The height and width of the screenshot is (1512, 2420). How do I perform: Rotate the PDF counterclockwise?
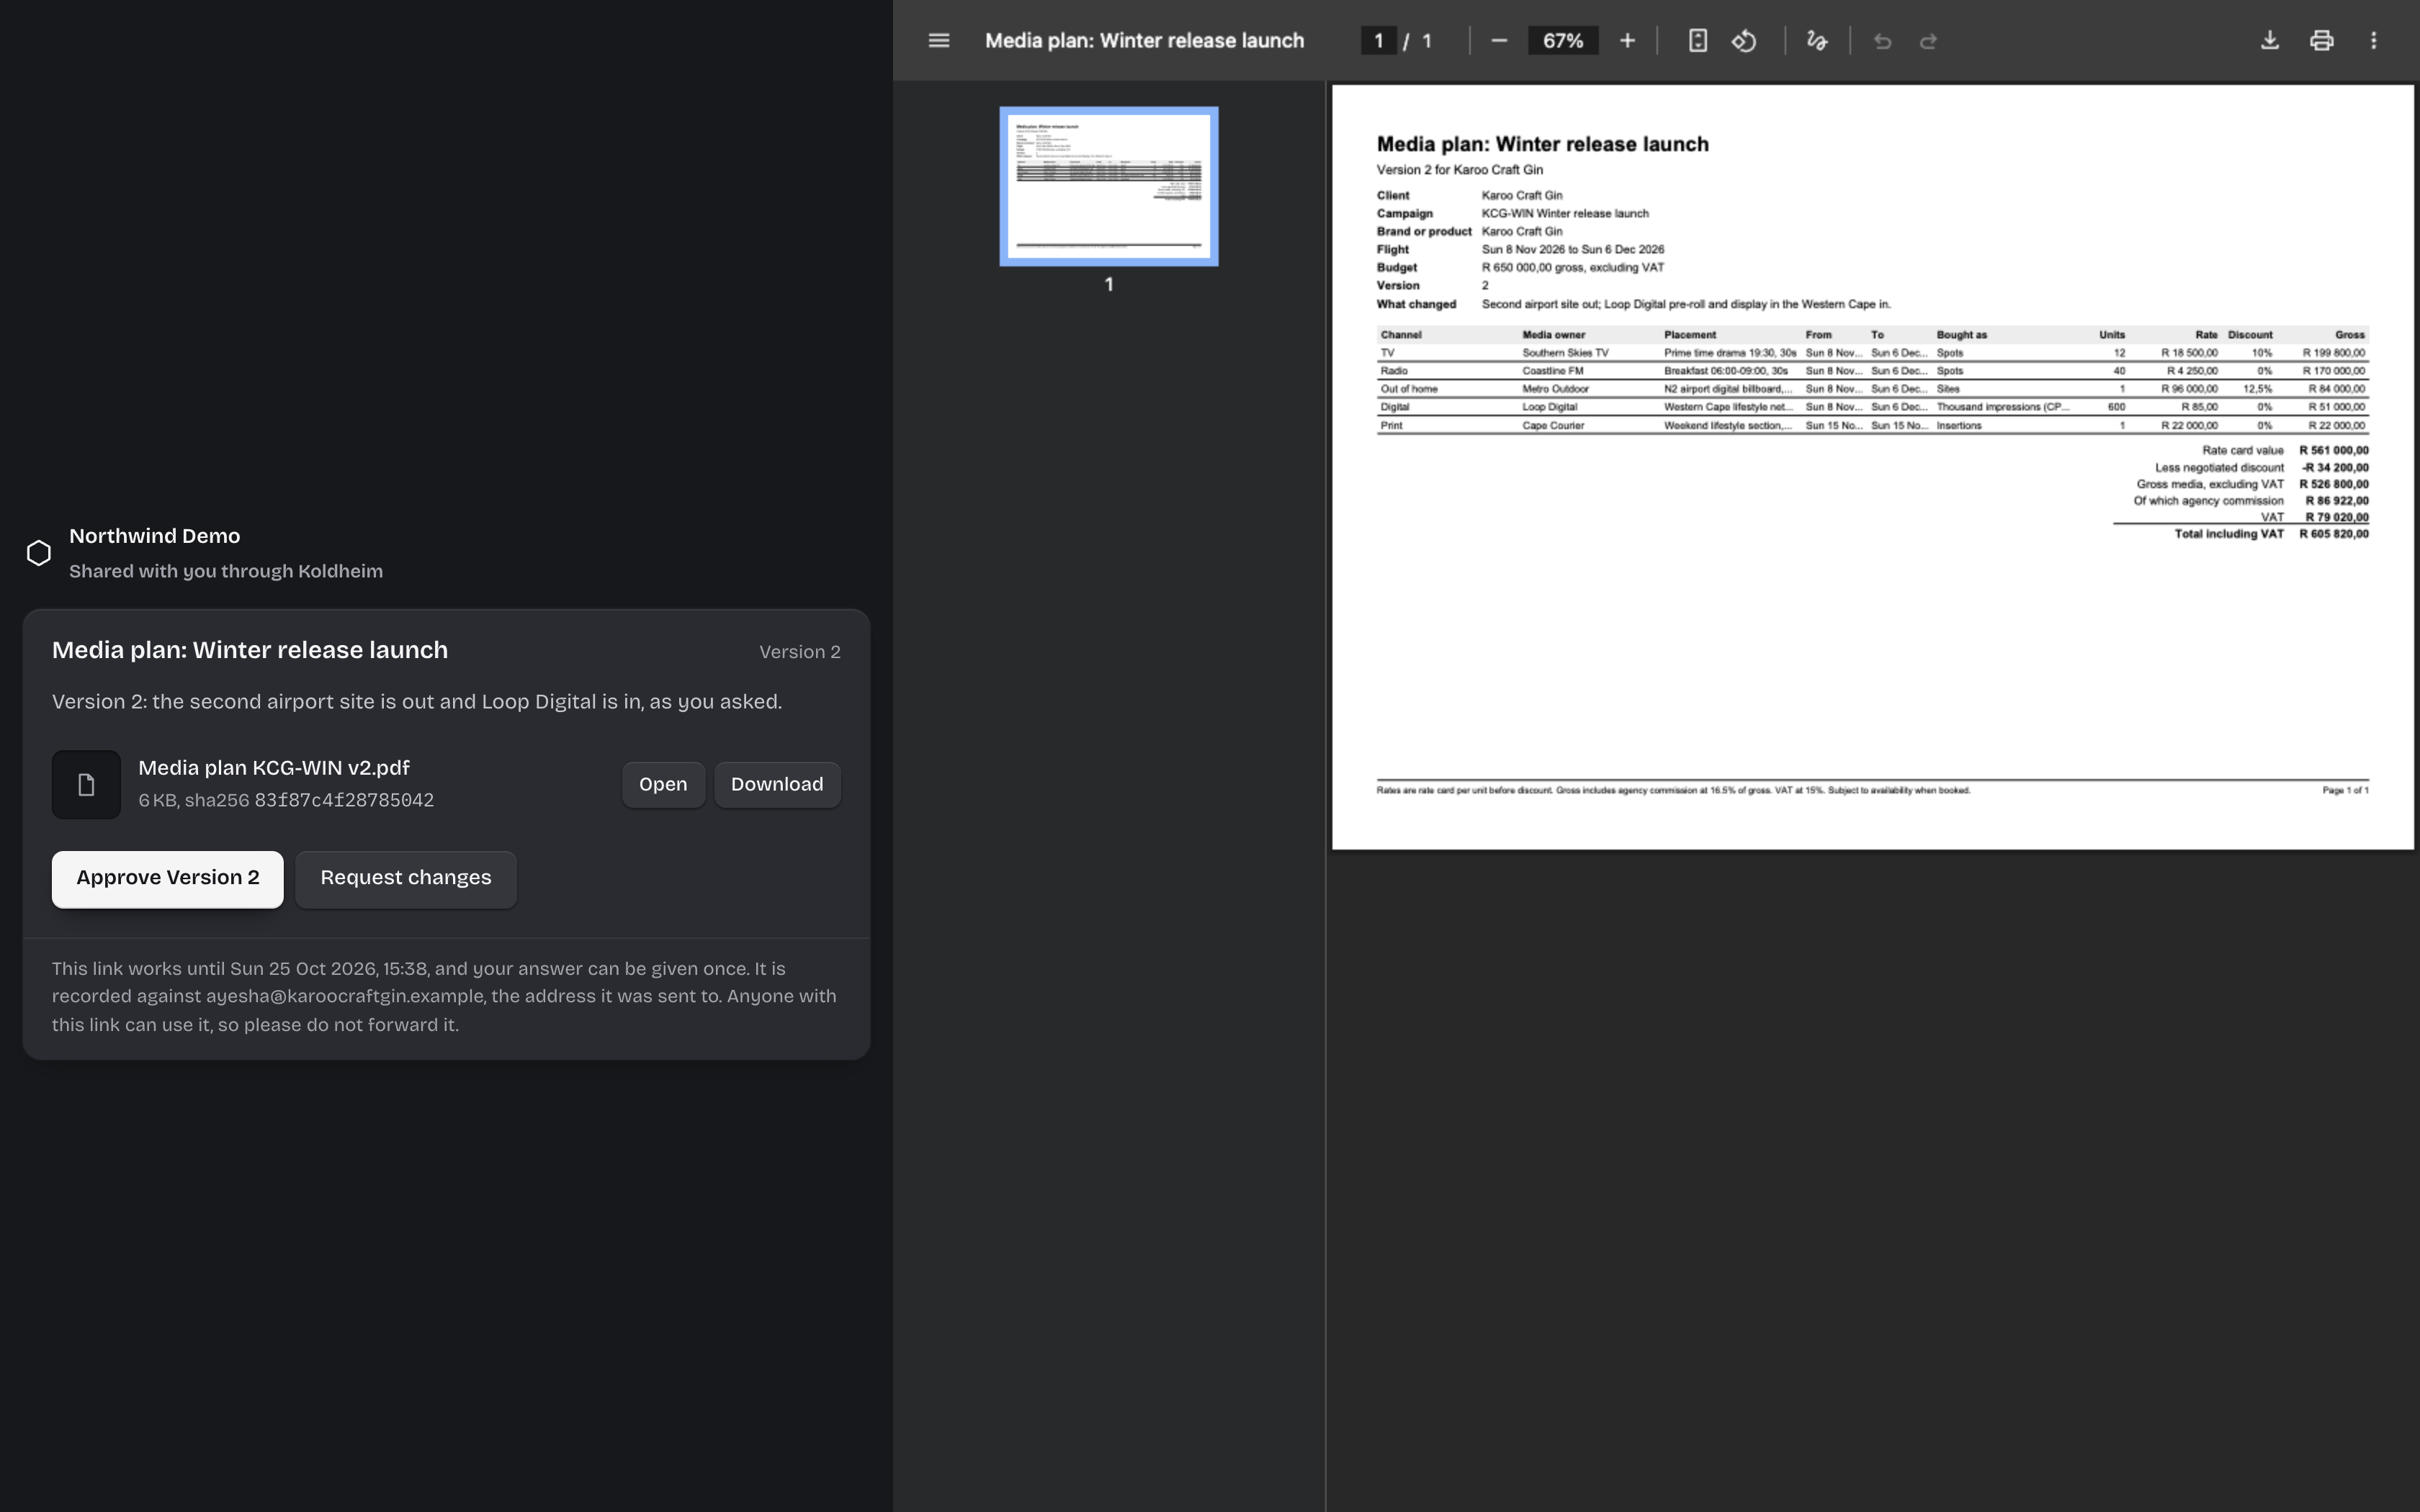pos(1744,41)
